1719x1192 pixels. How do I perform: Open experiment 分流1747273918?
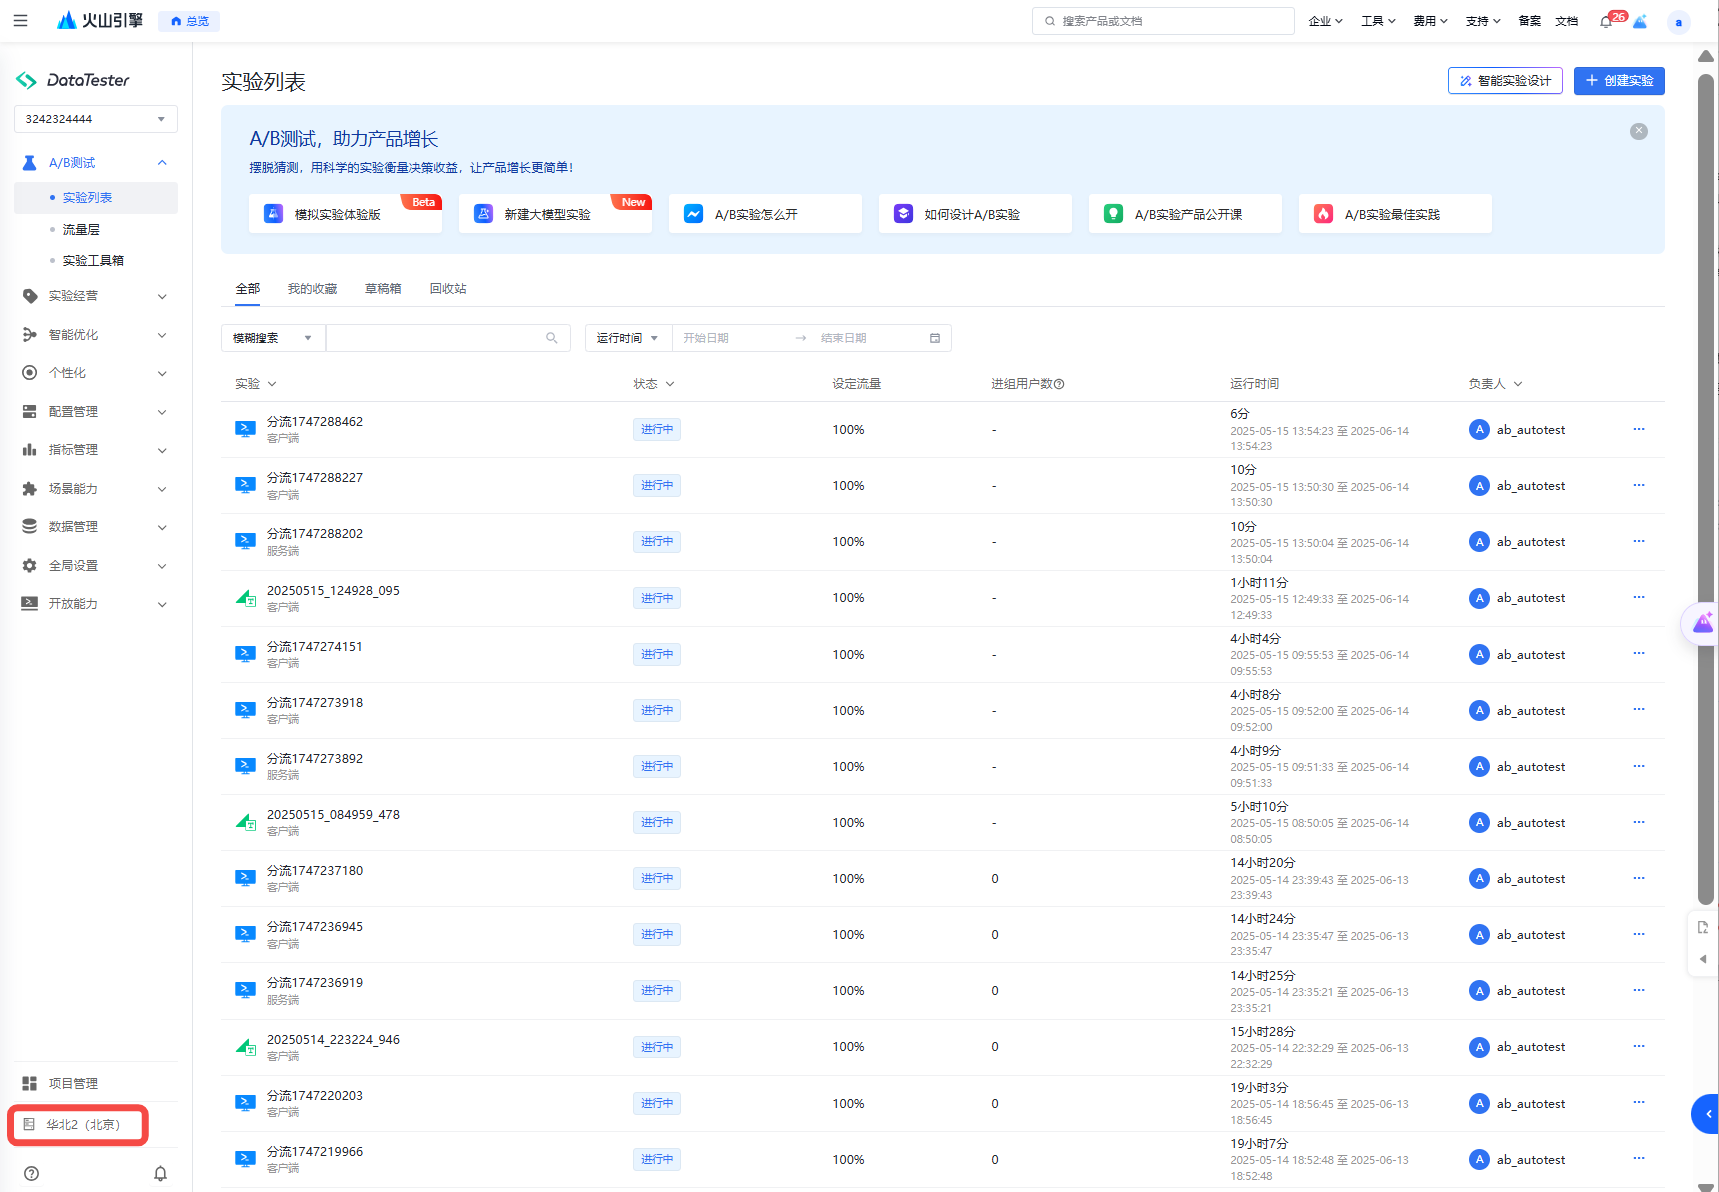click(x=315, y=703)
